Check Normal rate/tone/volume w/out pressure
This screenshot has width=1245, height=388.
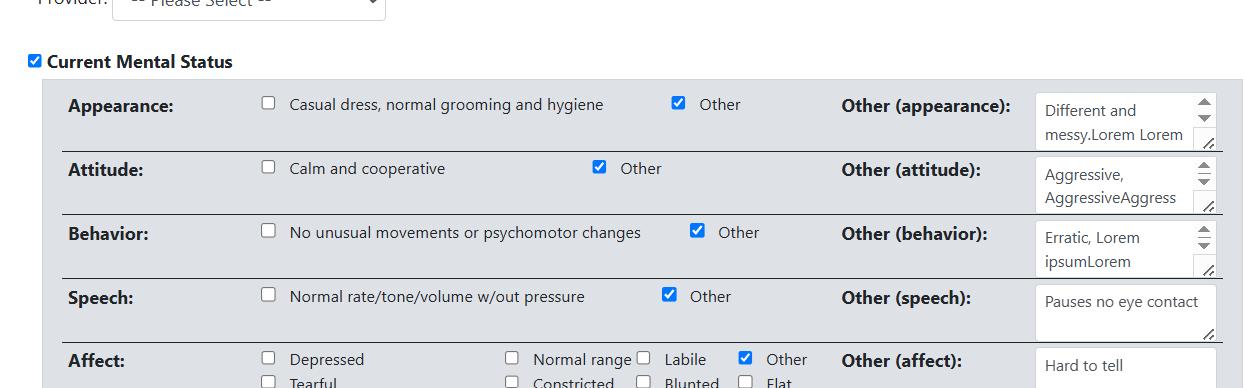[268, 295]
